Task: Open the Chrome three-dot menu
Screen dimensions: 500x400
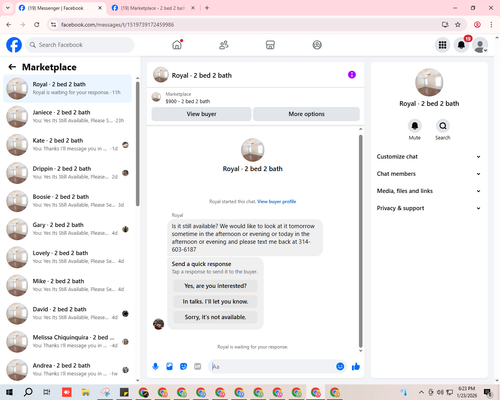Action: [491, 25]
